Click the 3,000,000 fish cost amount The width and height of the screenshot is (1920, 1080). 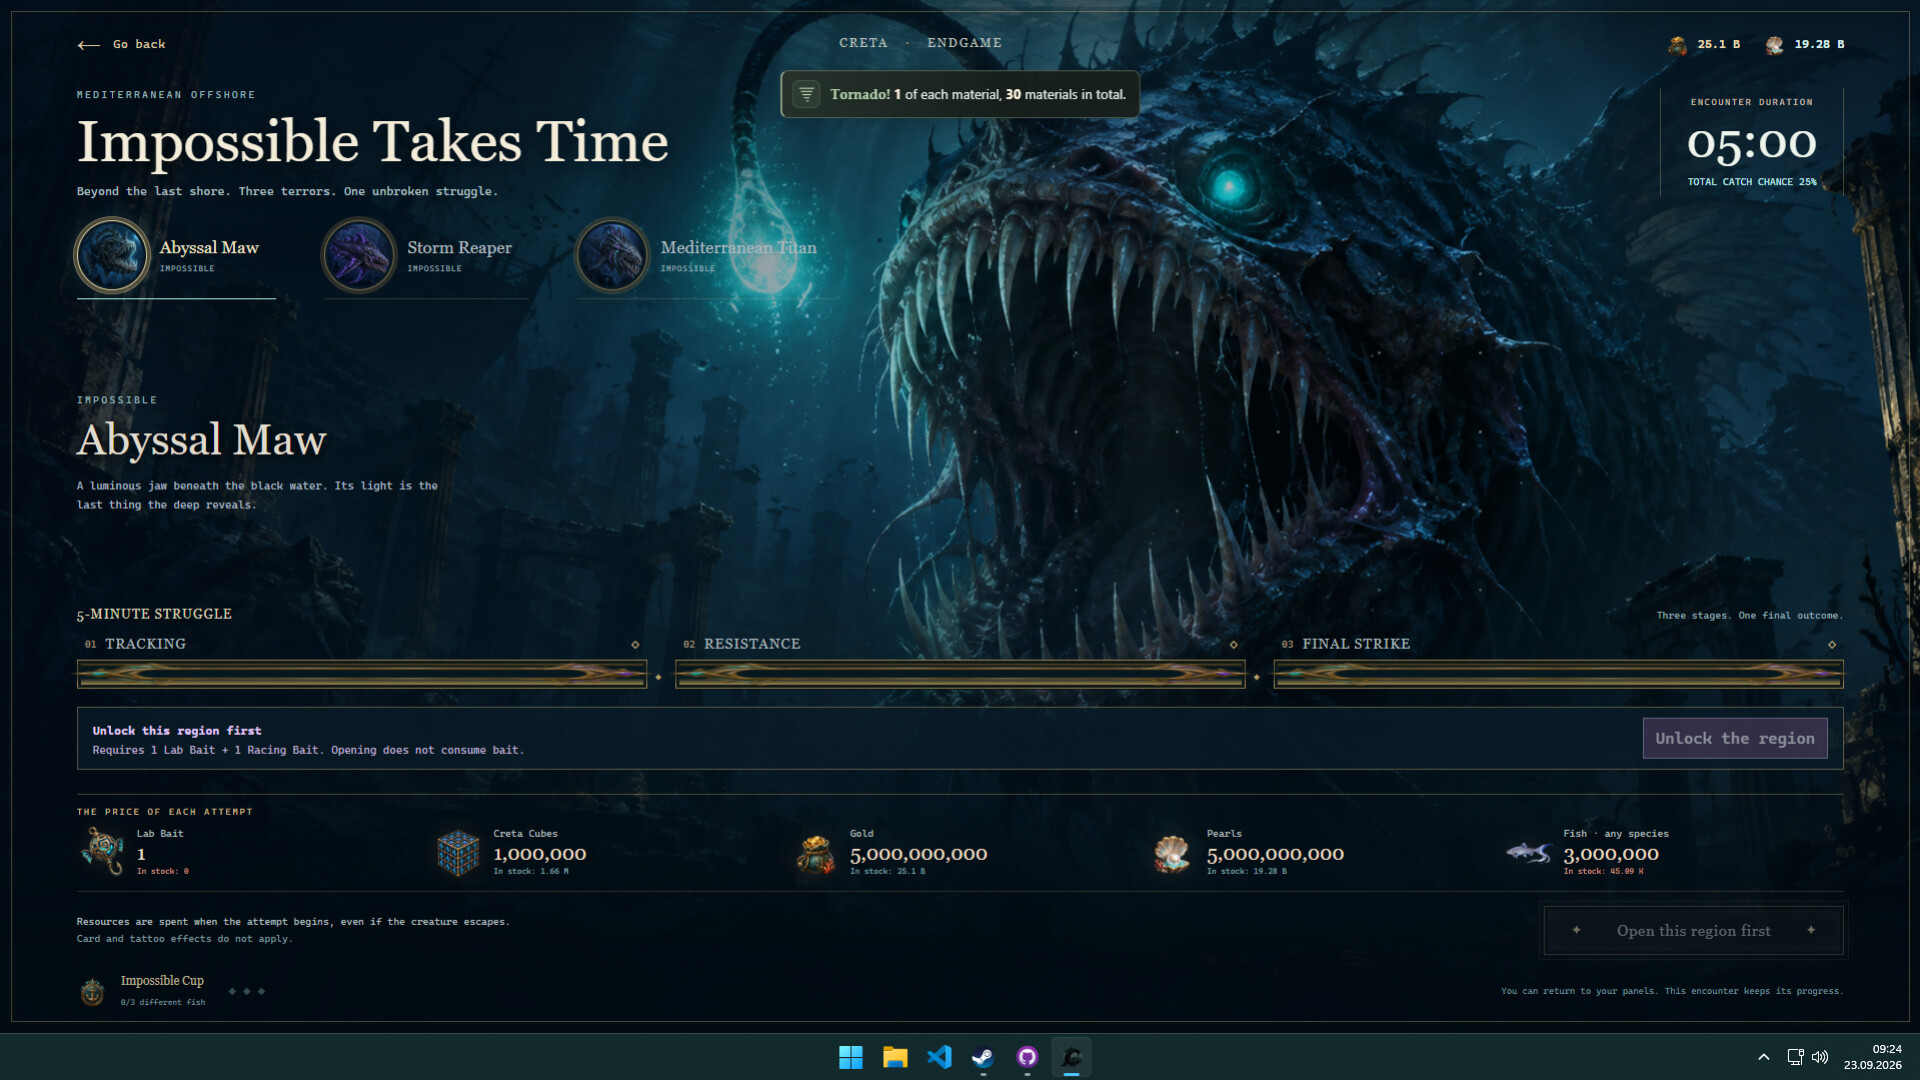click(1611, 855)
